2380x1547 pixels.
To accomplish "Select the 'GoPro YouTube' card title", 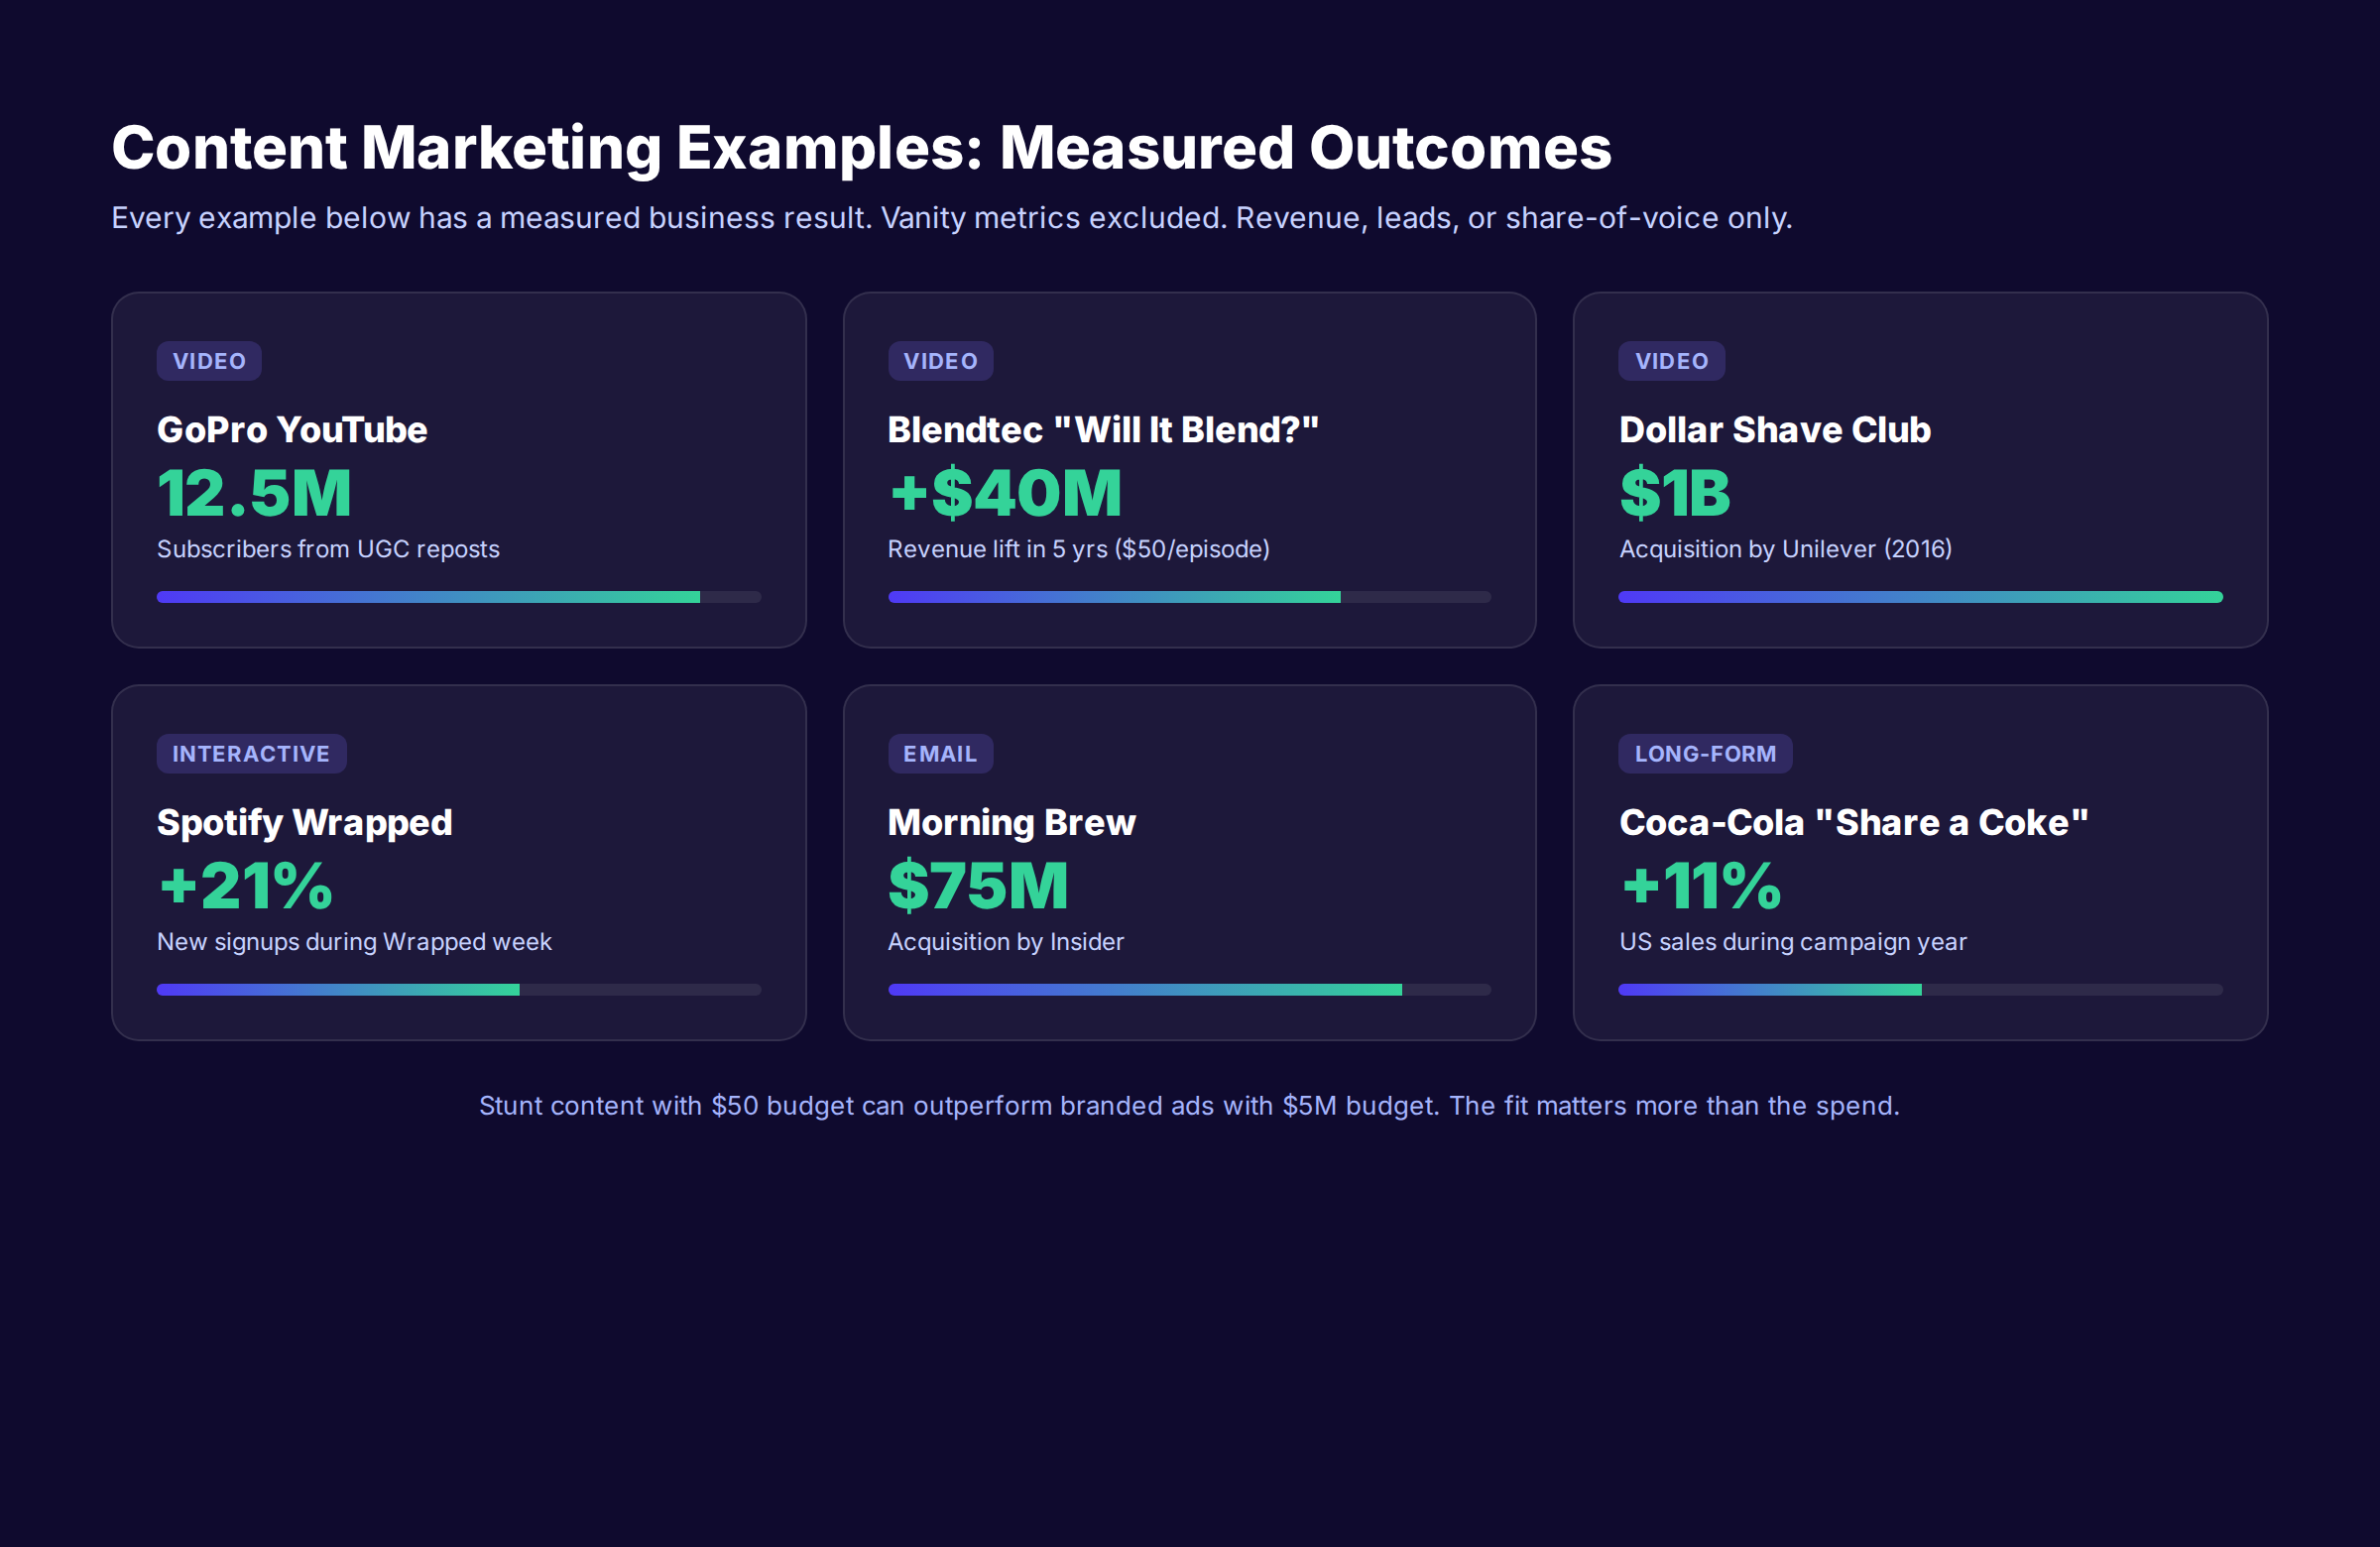I will [292, 430].
